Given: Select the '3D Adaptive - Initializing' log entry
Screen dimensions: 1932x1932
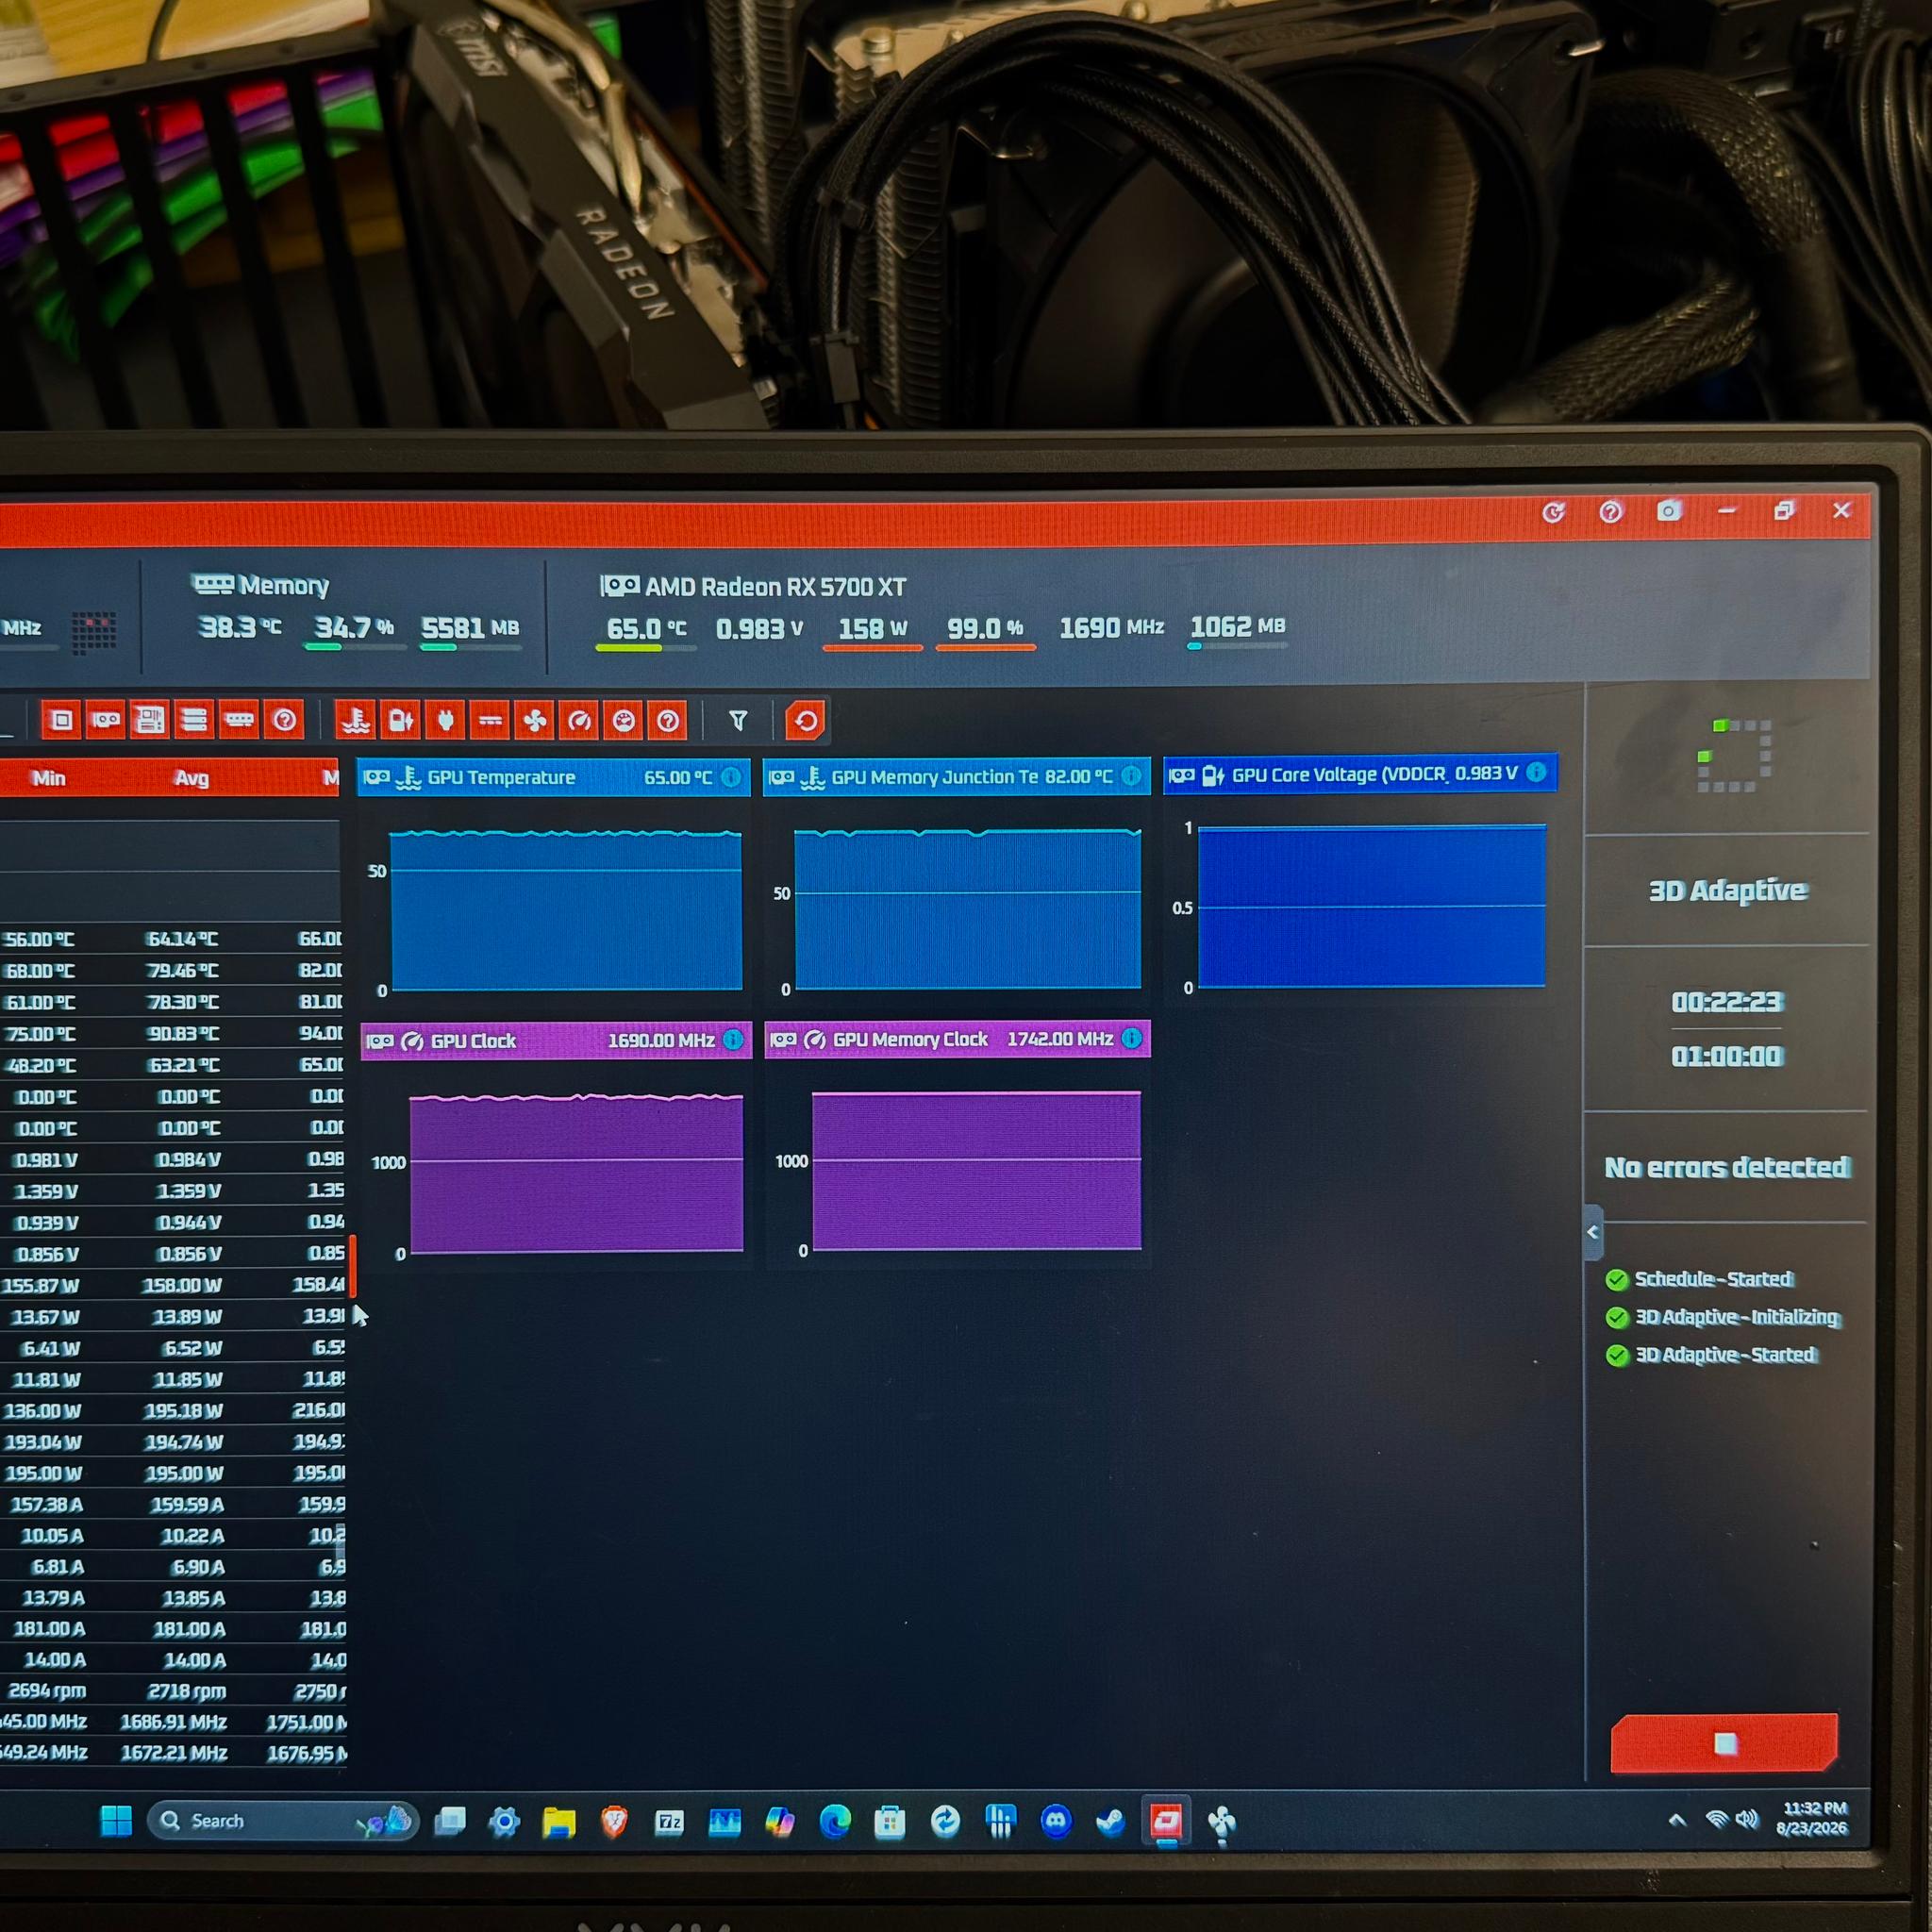Looking at the screenshot, I should pyautogui.click(x=1722, y=1317).
